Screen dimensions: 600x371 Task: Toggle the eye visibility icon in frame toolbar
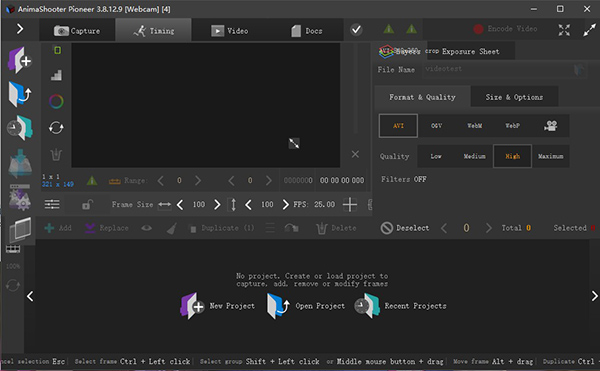(x=147, y=228)
